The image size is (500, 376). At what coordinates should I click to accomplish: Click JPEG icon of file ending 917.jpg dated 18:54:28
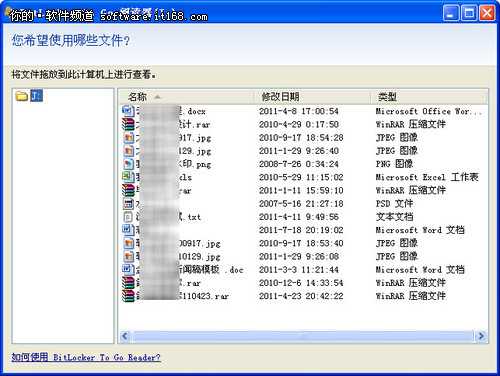[128, 138]
